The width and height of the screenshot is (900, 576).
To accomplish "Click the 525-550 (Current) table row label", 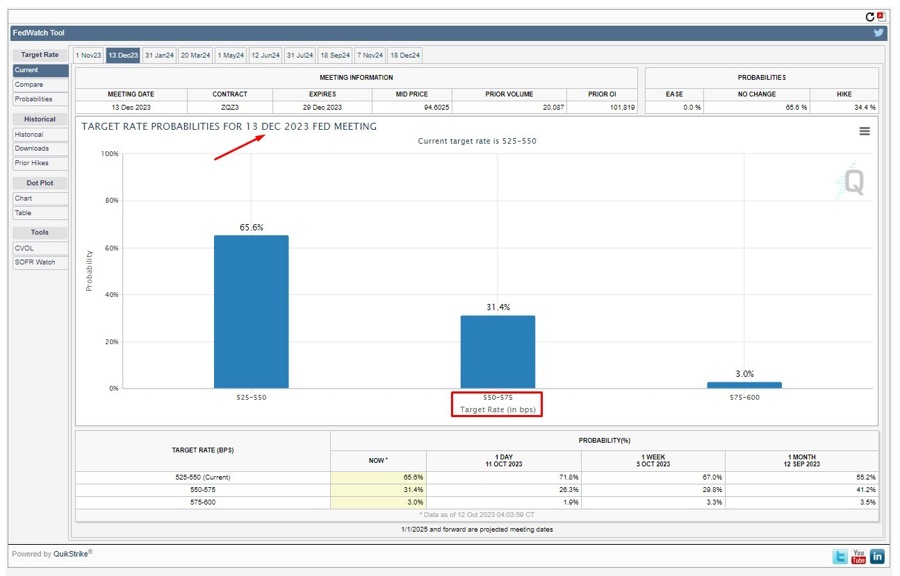I will click(203, 477).
